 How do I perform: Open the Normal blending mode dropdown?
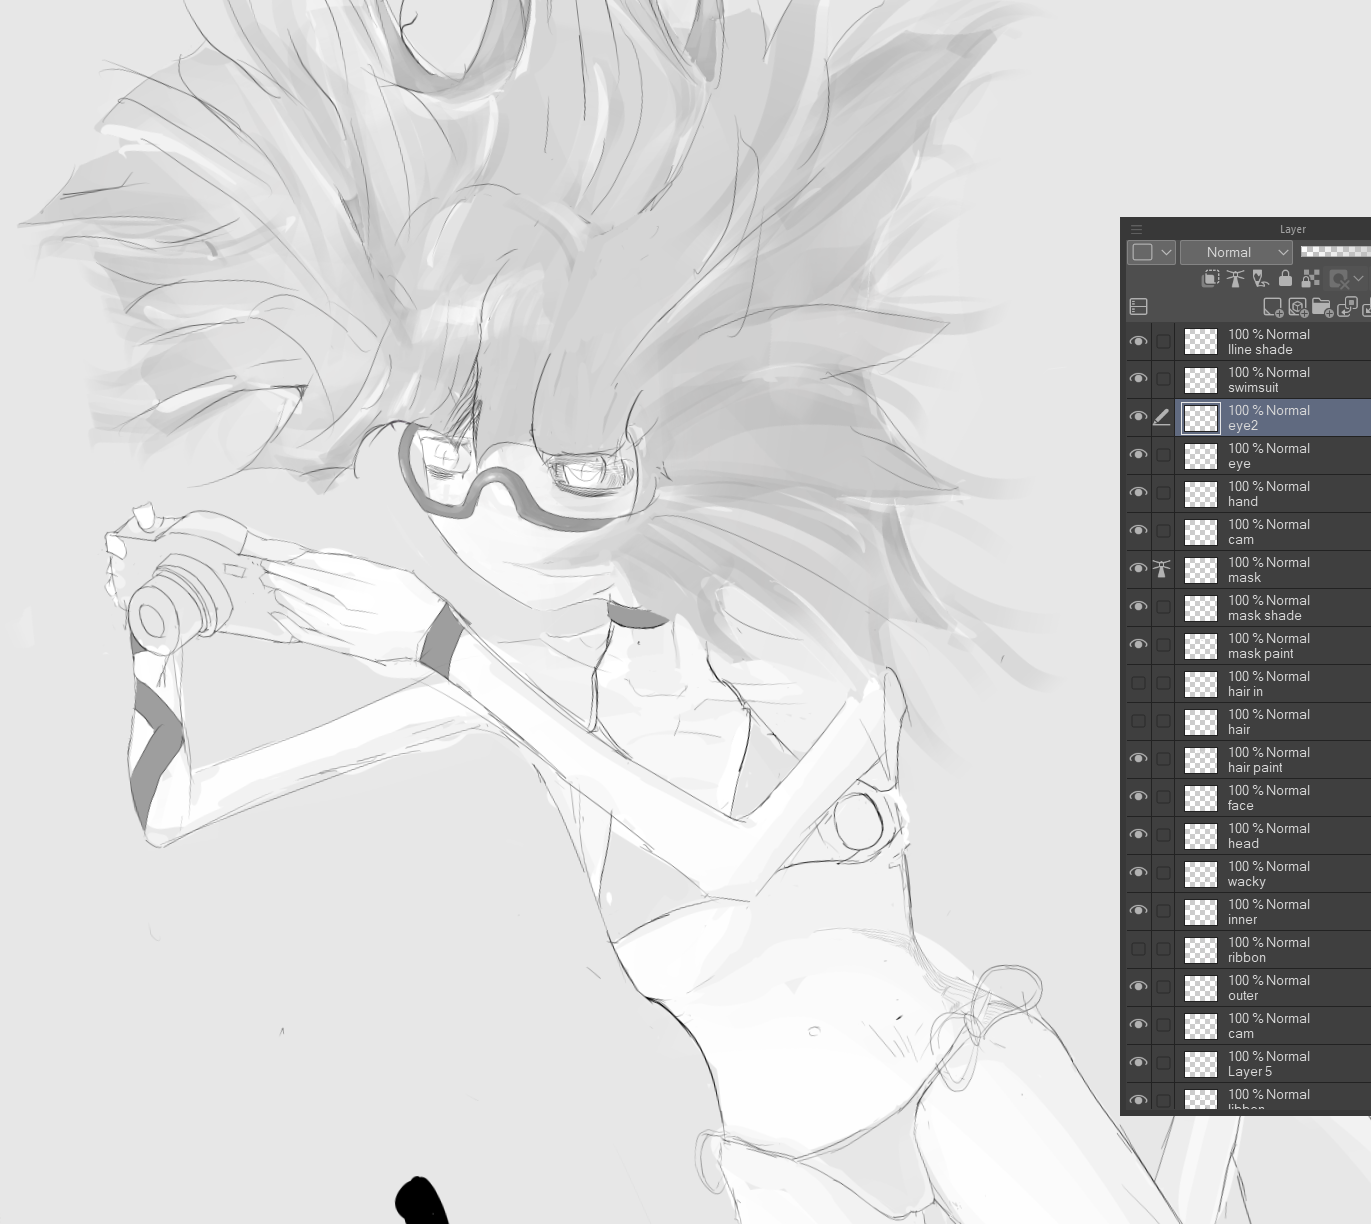point(1235,252)
